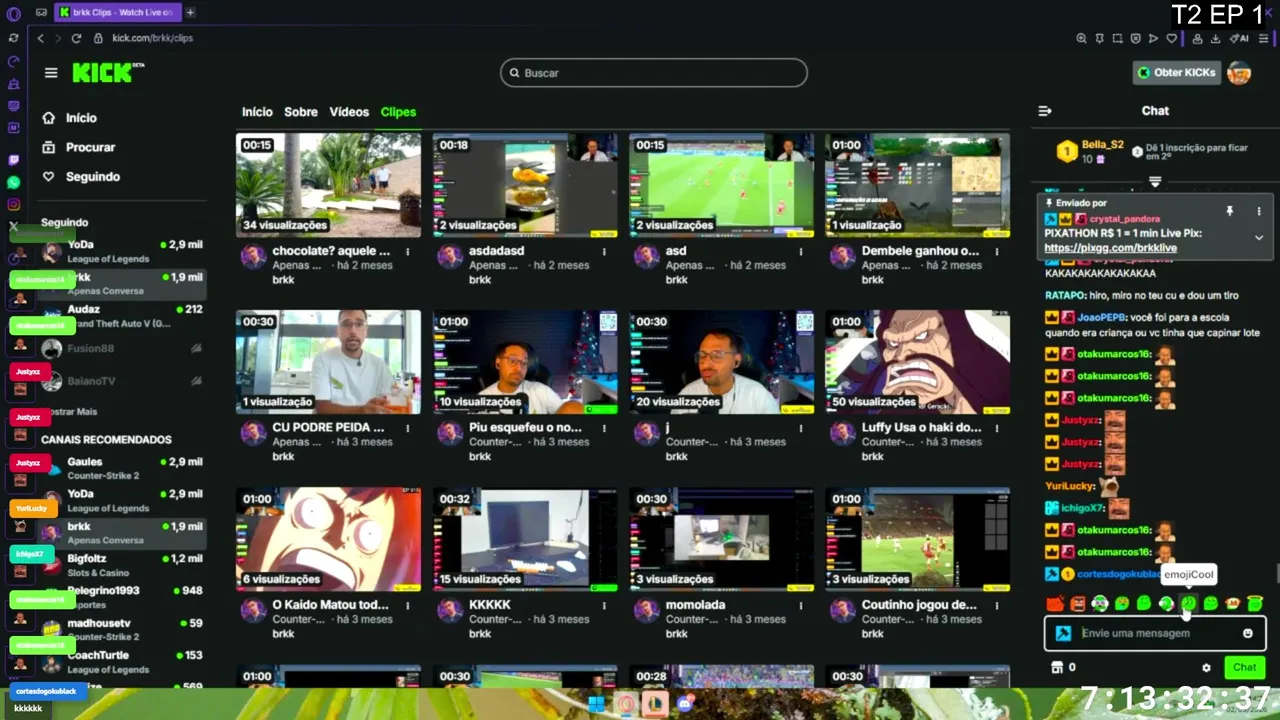Open the emoji picker smiley in the message box
The width and height of the screenshot is (1280, 720).
click(x=1248, y=633)
